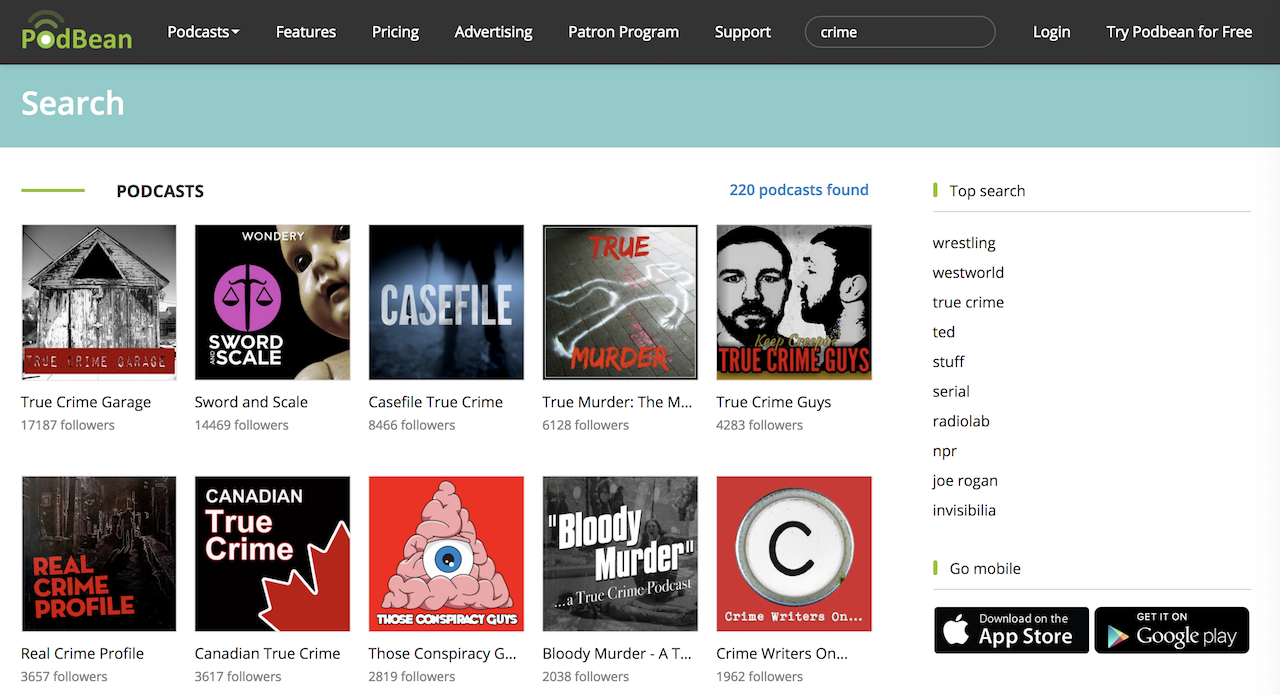Click '14469 followers' under Sword and Scale
This screenshot has height=695, width=1280.
(241, 425)
